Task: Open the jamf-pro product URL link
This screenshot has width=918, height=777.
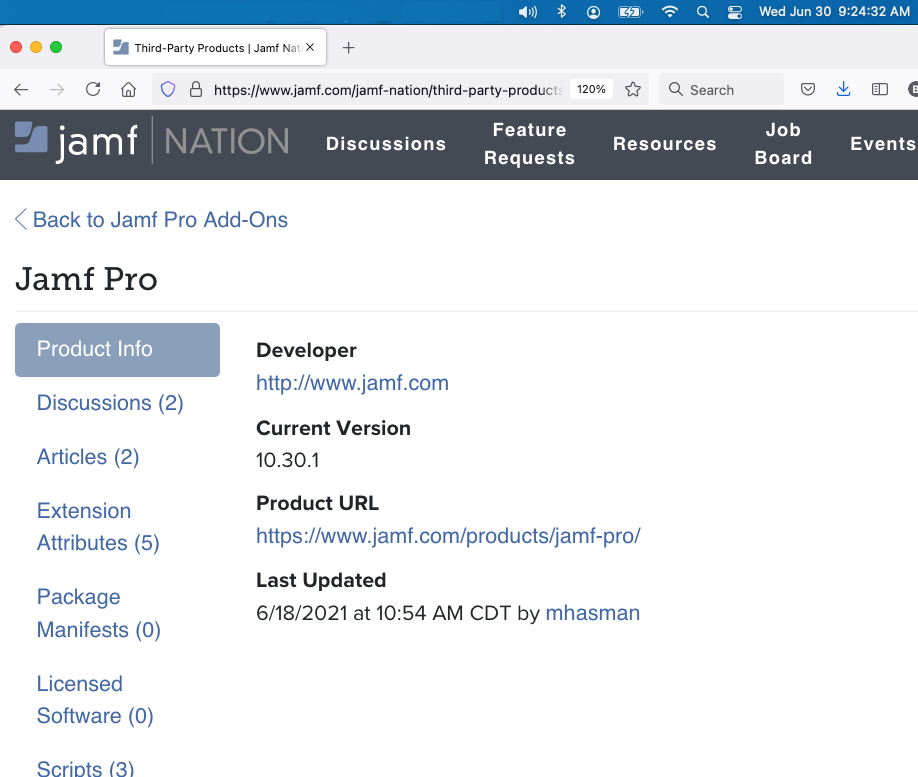Action: point(448,536)
